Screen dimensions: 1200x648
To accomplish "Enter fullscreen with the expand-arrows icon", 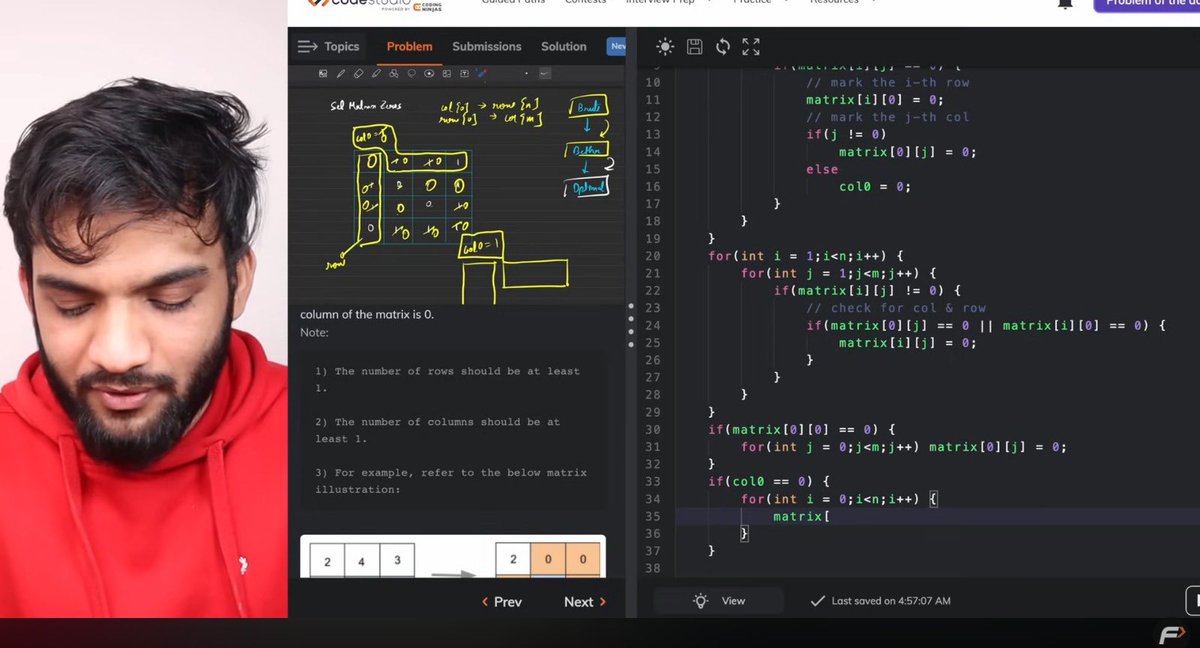I will (x=751, y=46).
